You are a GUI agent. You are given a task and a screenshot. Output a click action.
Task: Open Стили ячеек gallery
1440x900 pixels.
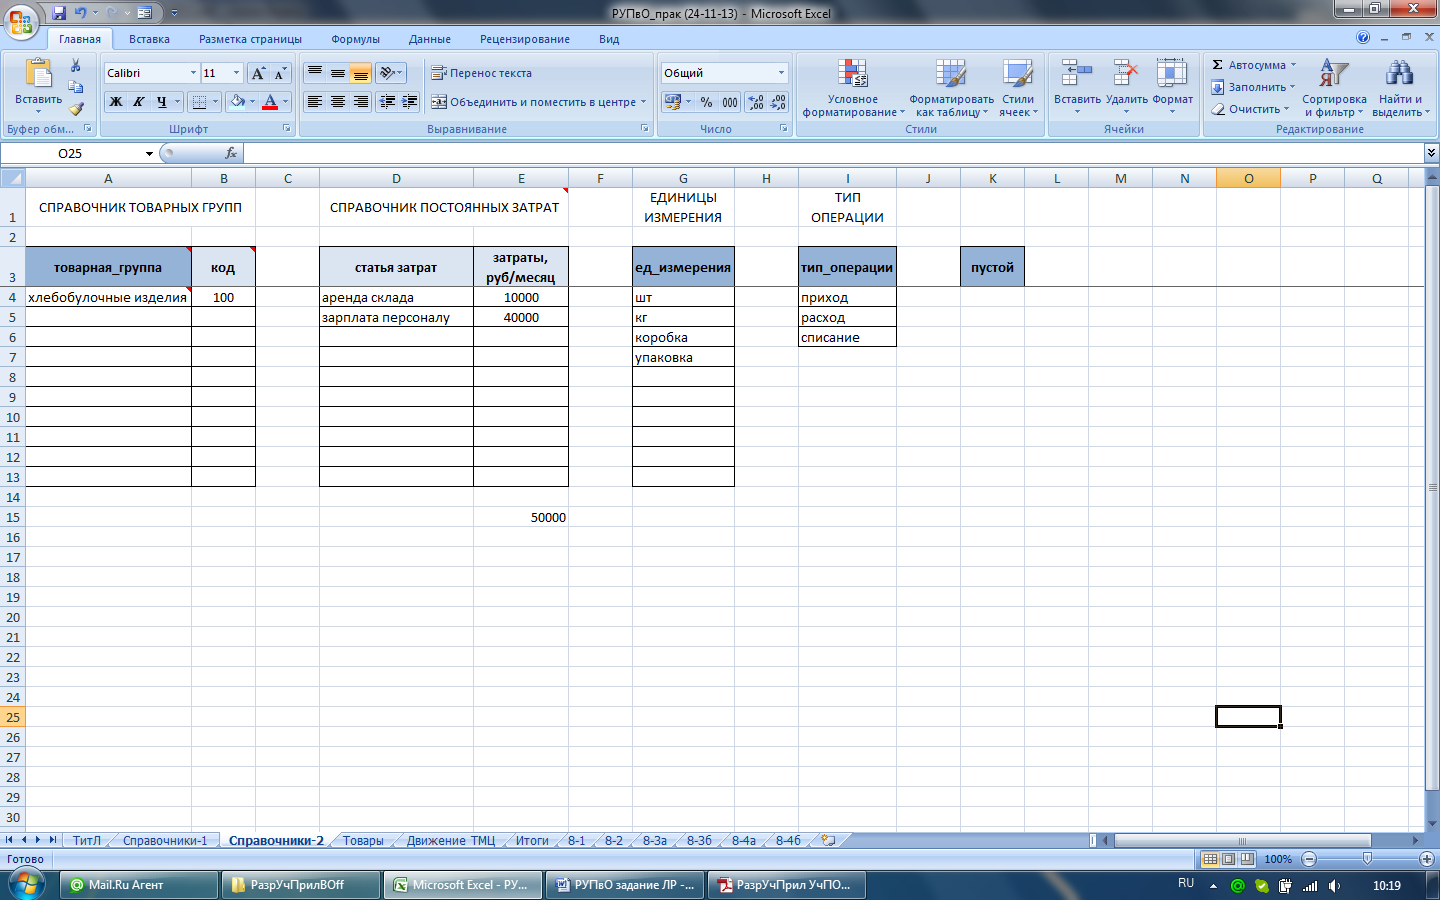coord(1018,88)
